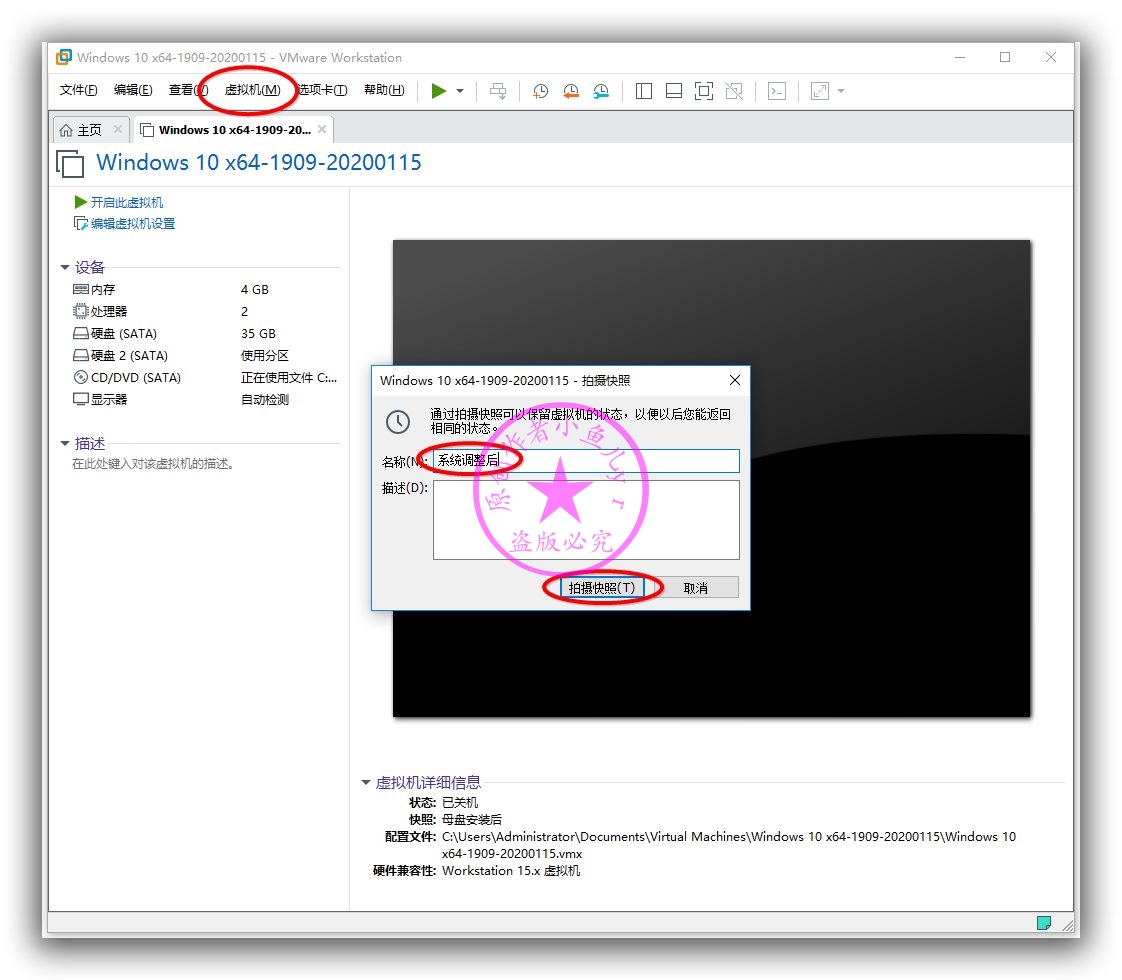Select the 处理器 device row
Image resolution: width=1122 pixels, height=980 pixels.
click(204, 312)
